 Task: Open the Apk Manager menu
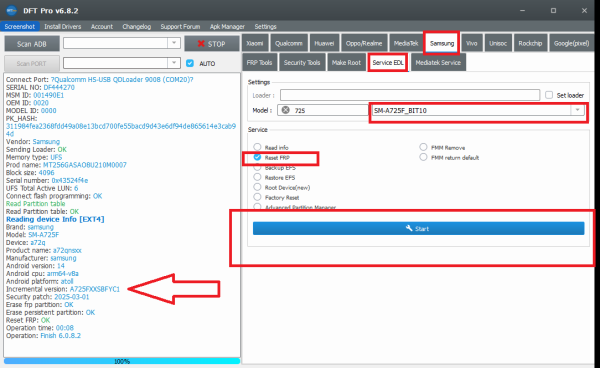click(227, 26)
